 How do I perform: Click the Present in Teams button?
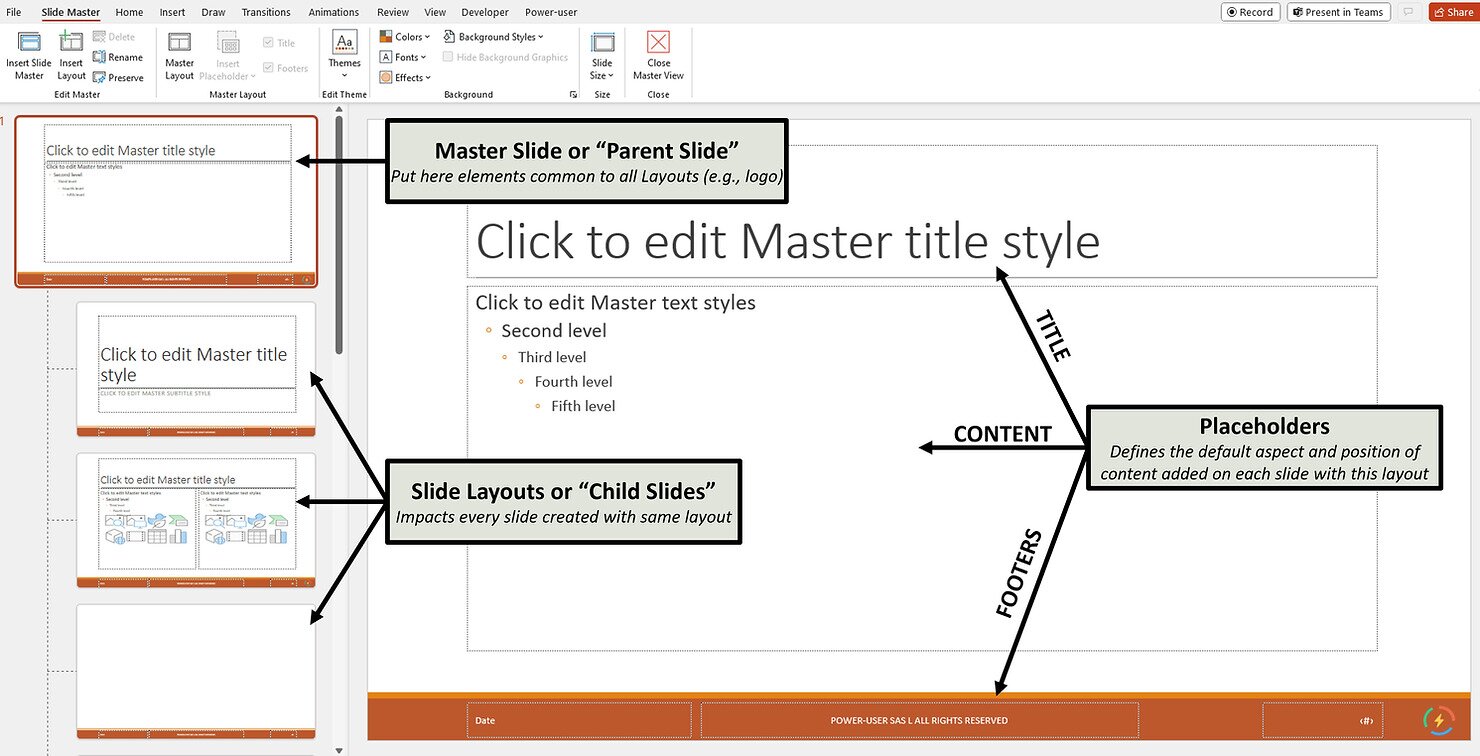tap(1338, 12)
